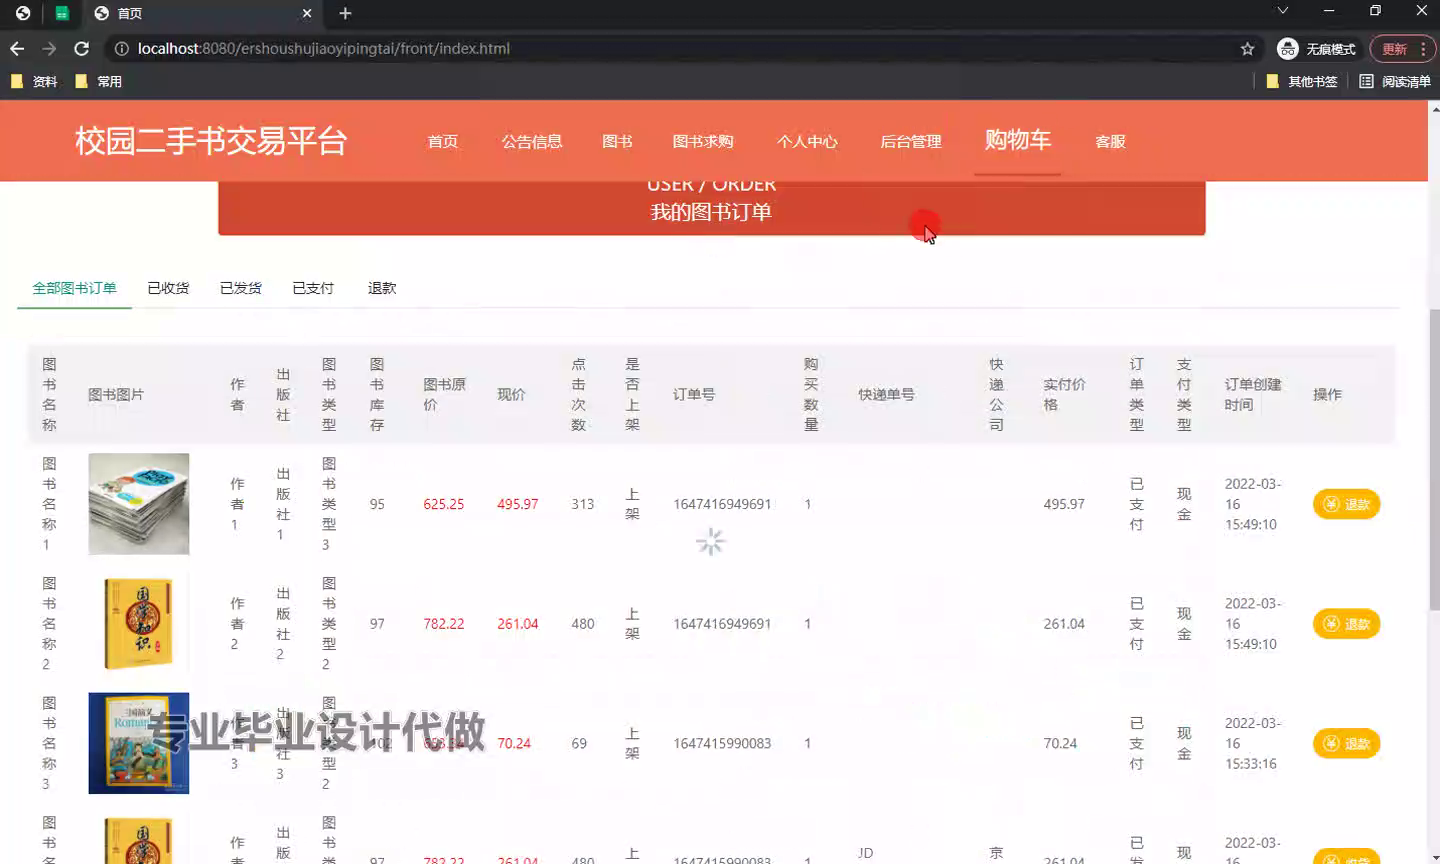This screenshot has width=1440, height=864.
Task: Open the 图书名称3 blue book cover thumbnail
Action: click(139, 743)
